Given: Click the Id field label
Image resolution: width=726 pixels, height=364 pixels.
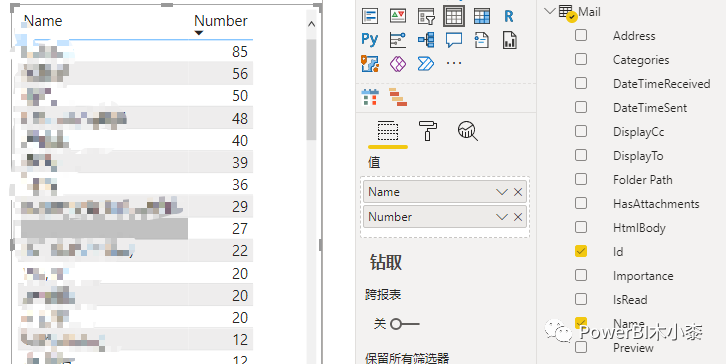Looking at the screenshot, I should coord(618,252).
